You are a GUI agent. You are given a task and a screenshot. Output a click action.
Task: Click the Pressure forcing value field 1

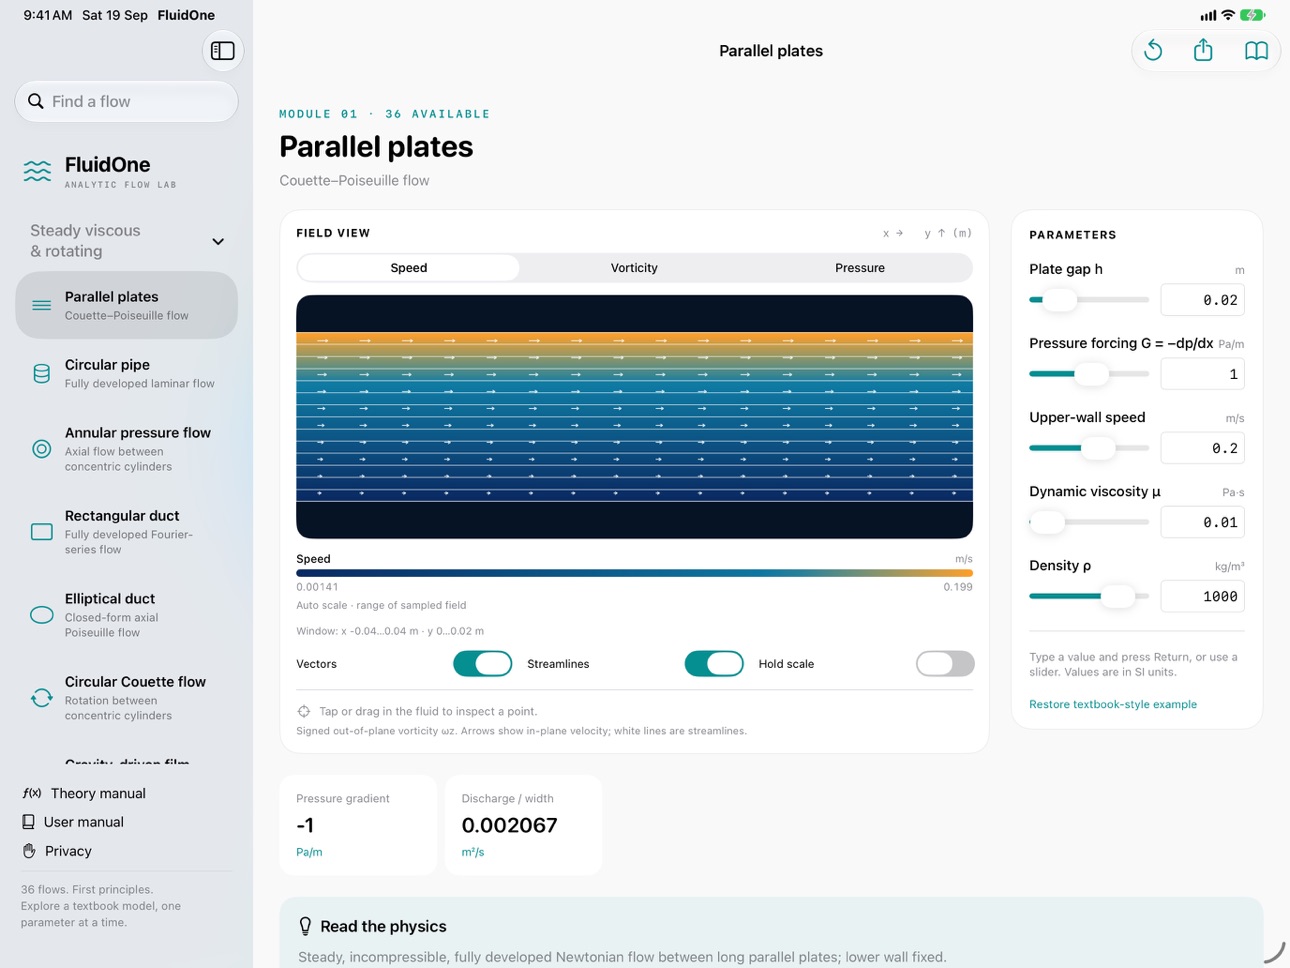1203,374
